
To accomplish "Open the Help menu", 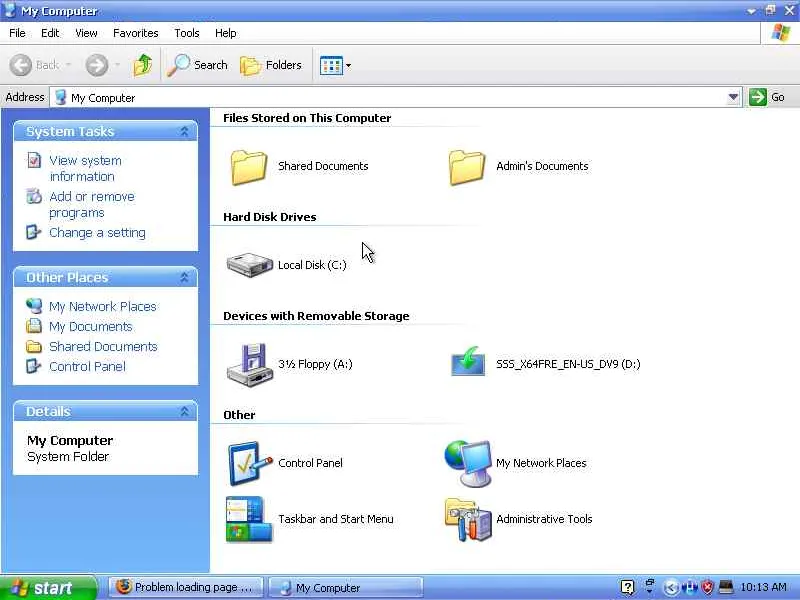I will tap(226, 33).
